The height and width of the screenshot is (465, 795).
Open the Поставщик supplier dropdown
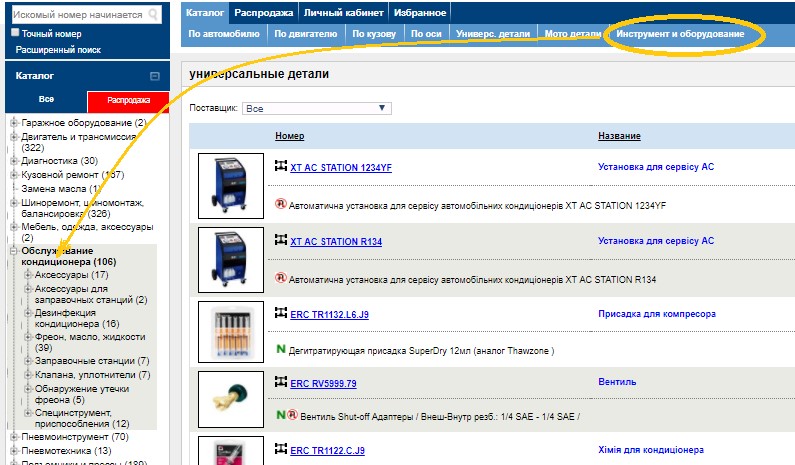[316, 108]
